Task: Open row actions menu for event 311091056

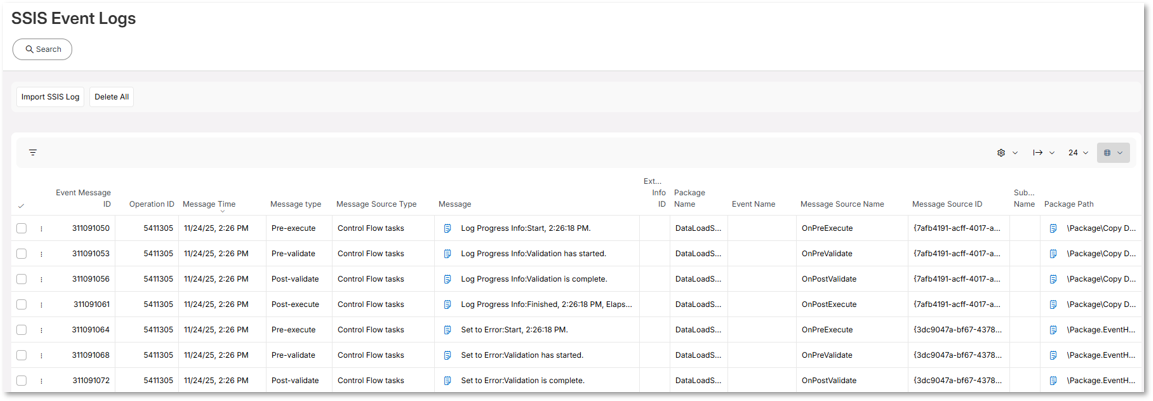Action: 41,280
